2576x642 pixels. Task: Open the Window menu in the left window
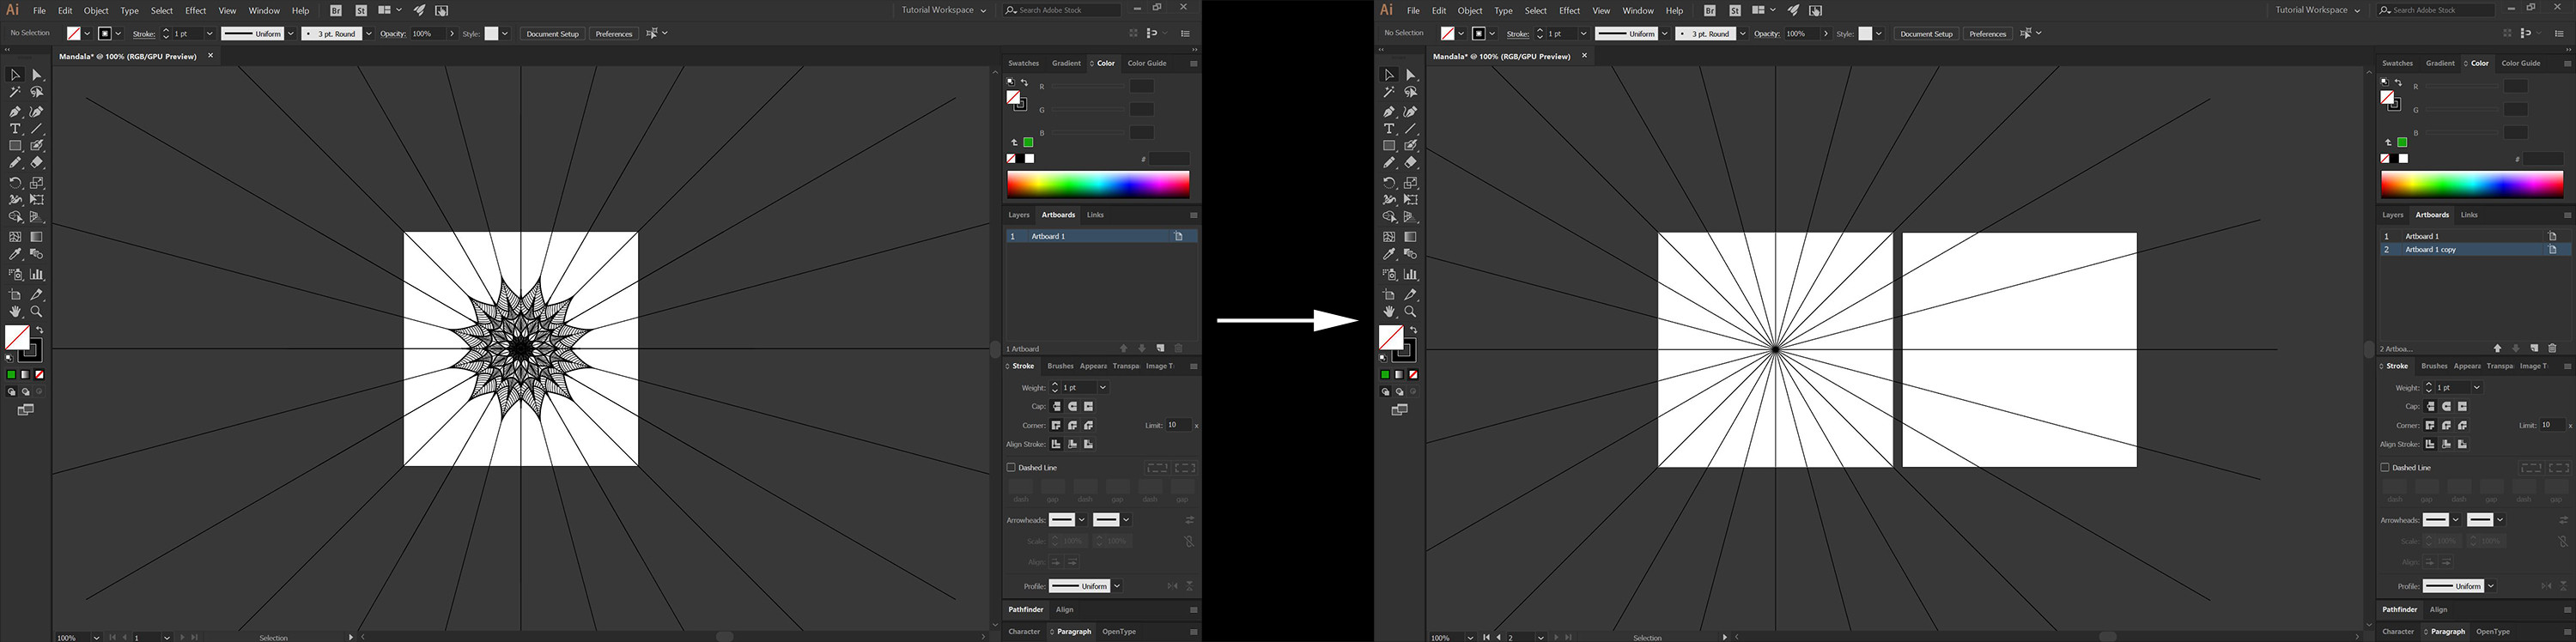(x=264, y=11)
